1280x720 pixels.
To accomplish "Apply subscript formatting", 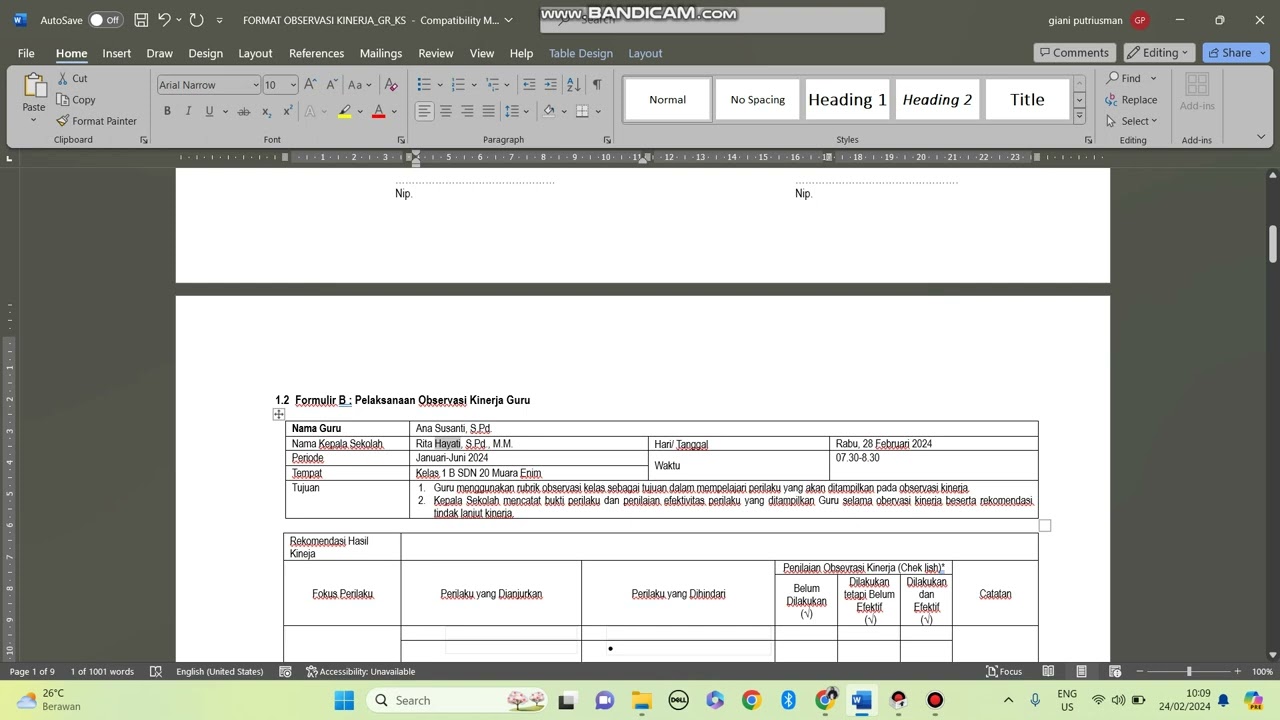I will click(x=268, y=111).
